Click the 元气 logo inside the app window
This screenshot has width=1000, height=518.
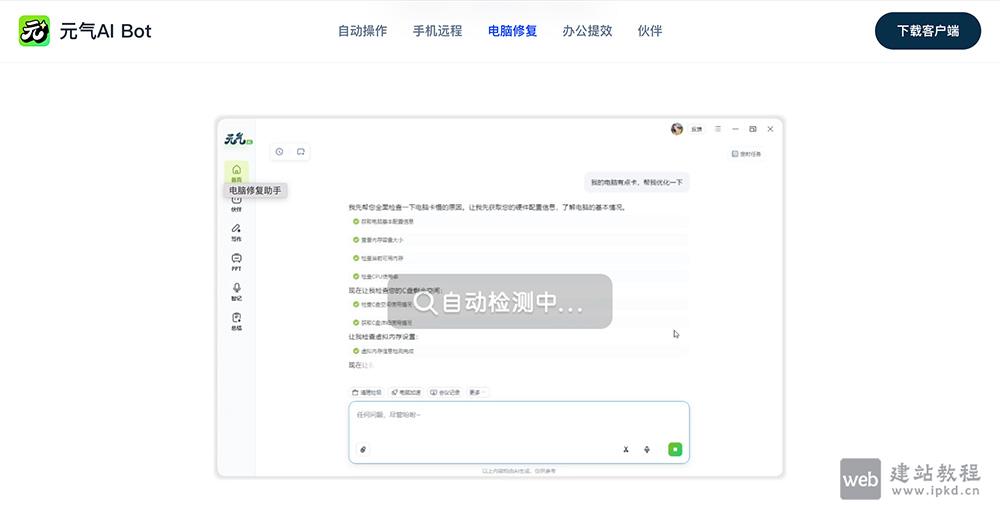tap(238, 138)
